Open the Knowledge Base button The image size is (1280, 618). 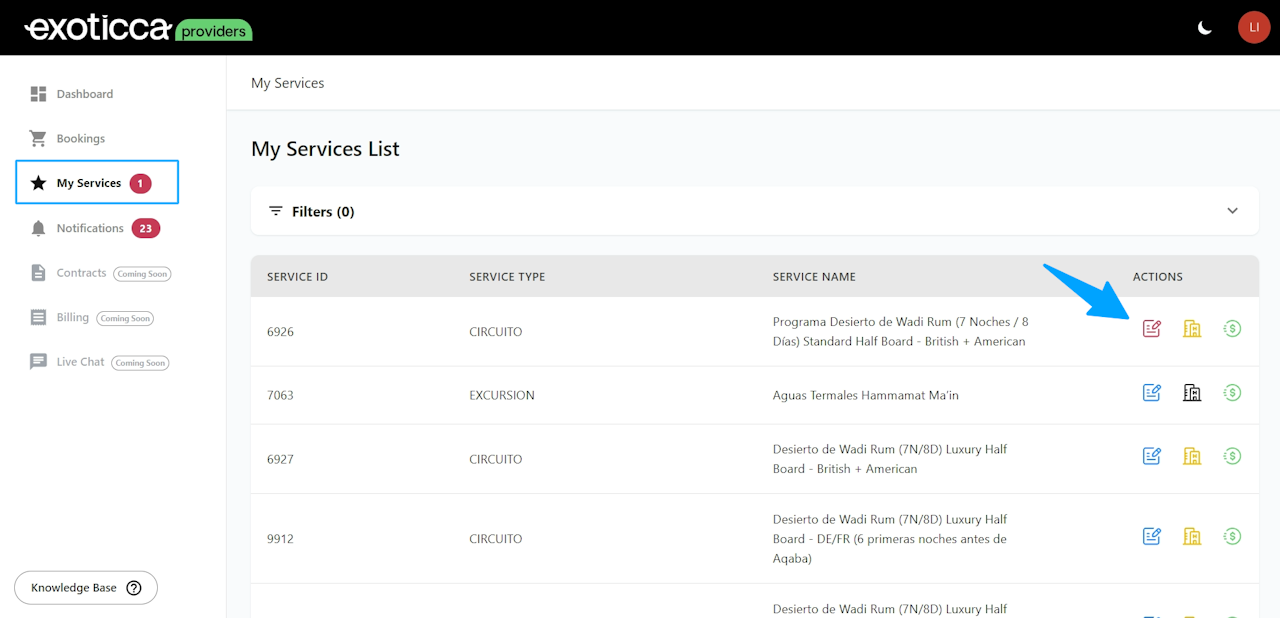86,588
